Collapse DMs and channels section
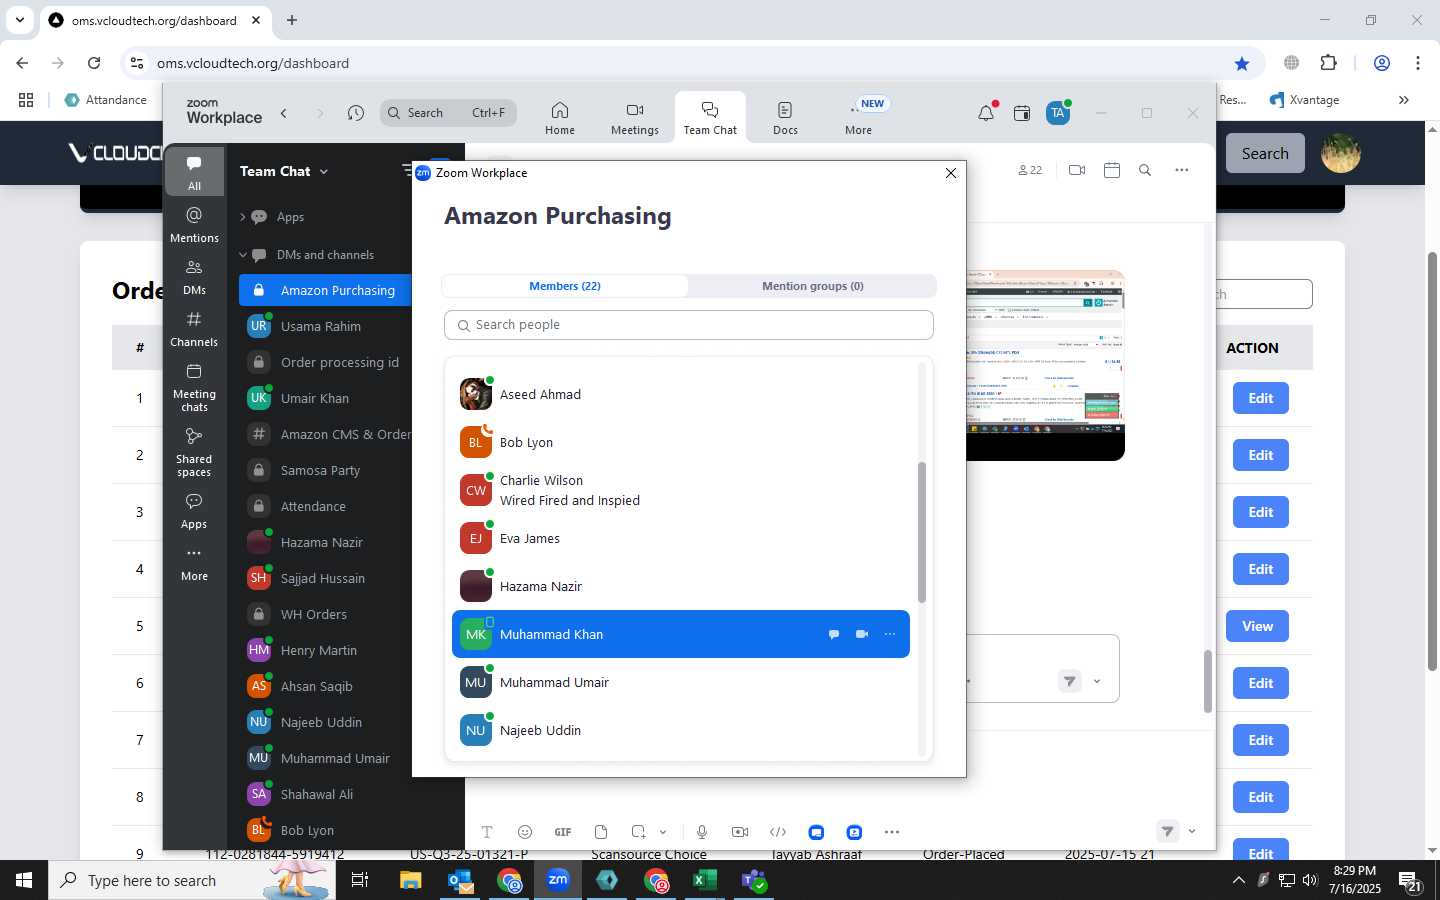Screen dimensions: 1440x900 pyautogui.click(x=243, y=255)
